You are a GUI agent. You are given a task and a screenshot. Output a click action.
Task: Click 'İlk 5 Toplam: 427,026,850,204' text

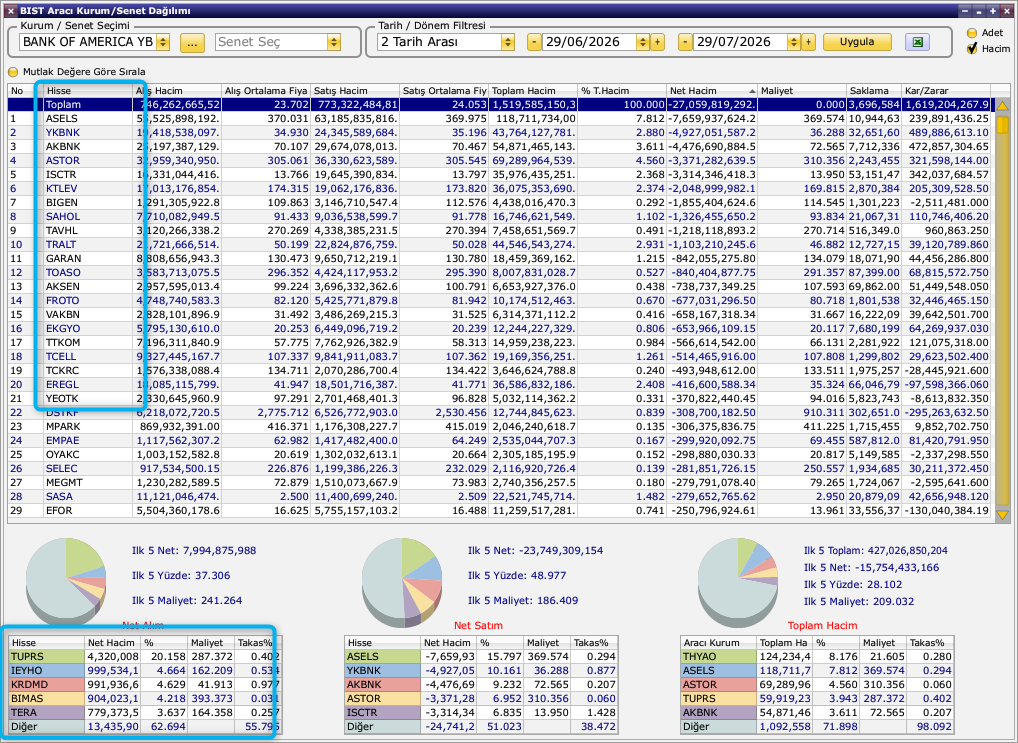(x=876, y=551)
